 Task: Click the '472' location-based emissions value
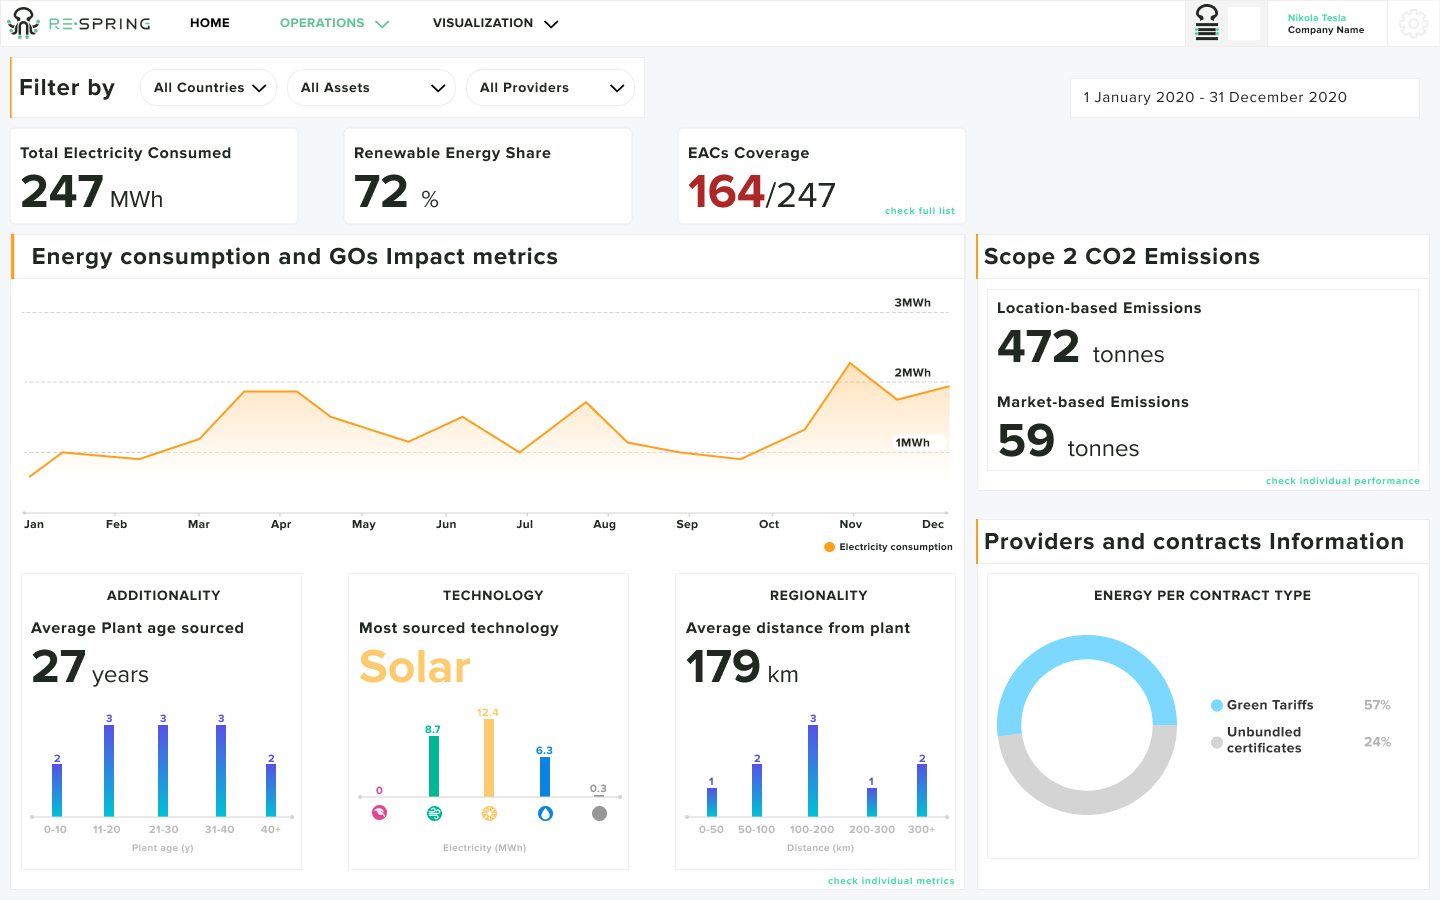[1038, 348]
